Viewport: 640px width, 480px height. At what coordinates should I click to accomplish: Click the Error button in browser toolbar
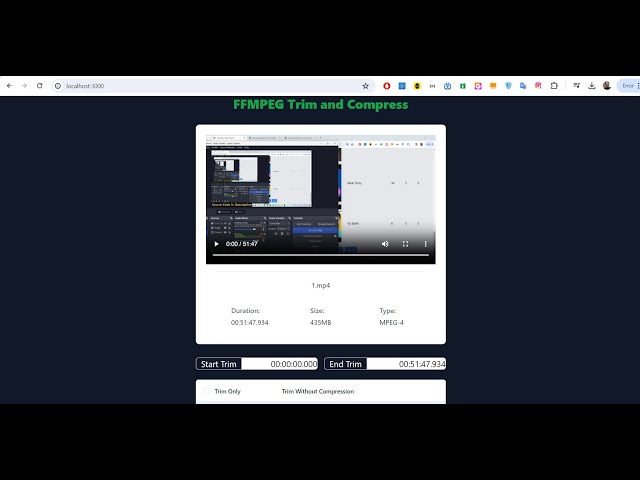pyautogui.click(x=628, y=86)
